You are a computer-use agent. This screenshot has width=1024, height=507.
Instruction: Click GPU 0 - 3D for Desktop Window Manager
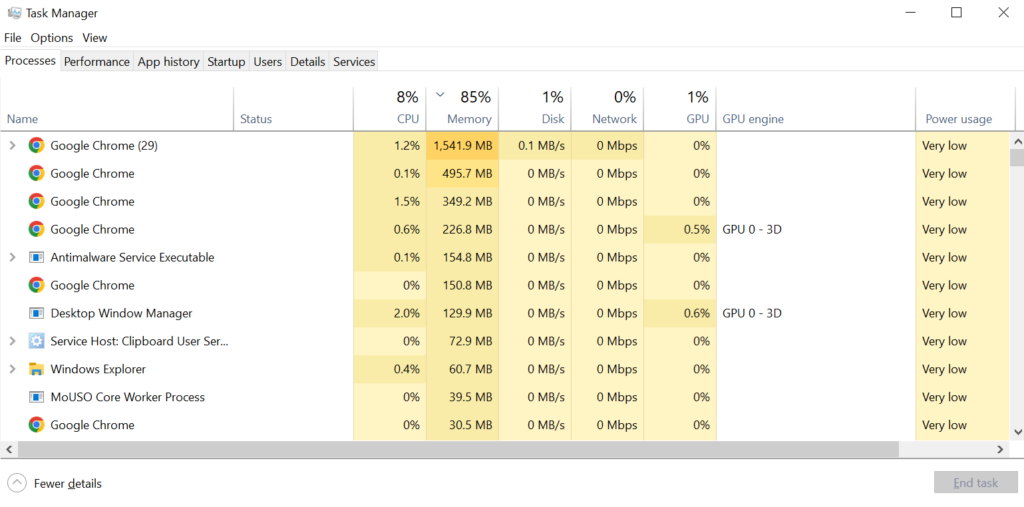pyautogui.click(x=752, y=314)
